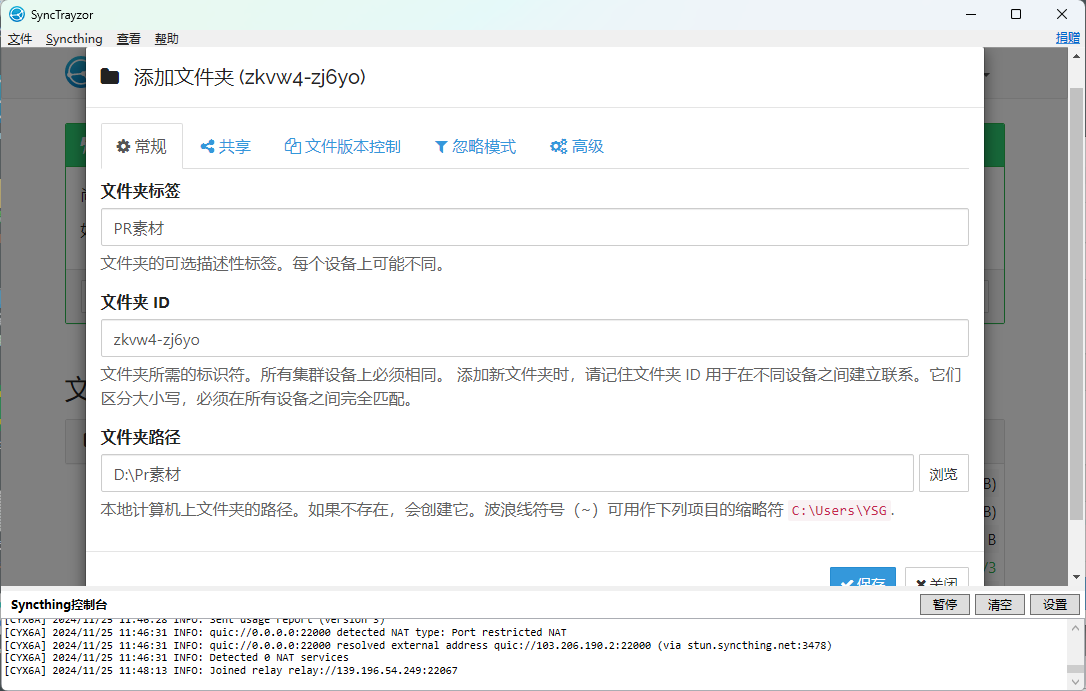Maximize the SyncTrayzor window
1086x691 pixels.
(x=1016, y=15)
